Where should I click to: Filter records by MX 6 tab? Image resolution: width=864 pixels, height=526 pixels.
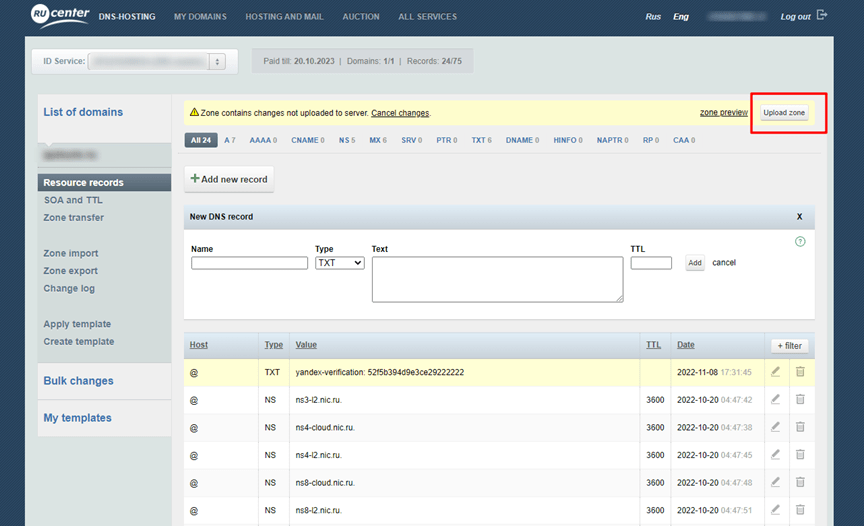[378, 140]
